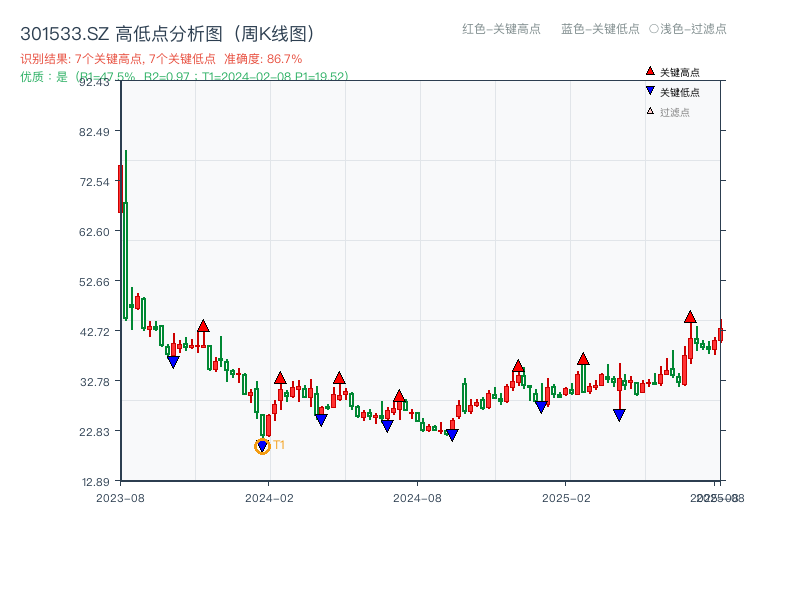The height and width of the screenshot is (600, 800).
Task: Click the blue key-low triangle near 2024-08
Action: pos(453,435)
